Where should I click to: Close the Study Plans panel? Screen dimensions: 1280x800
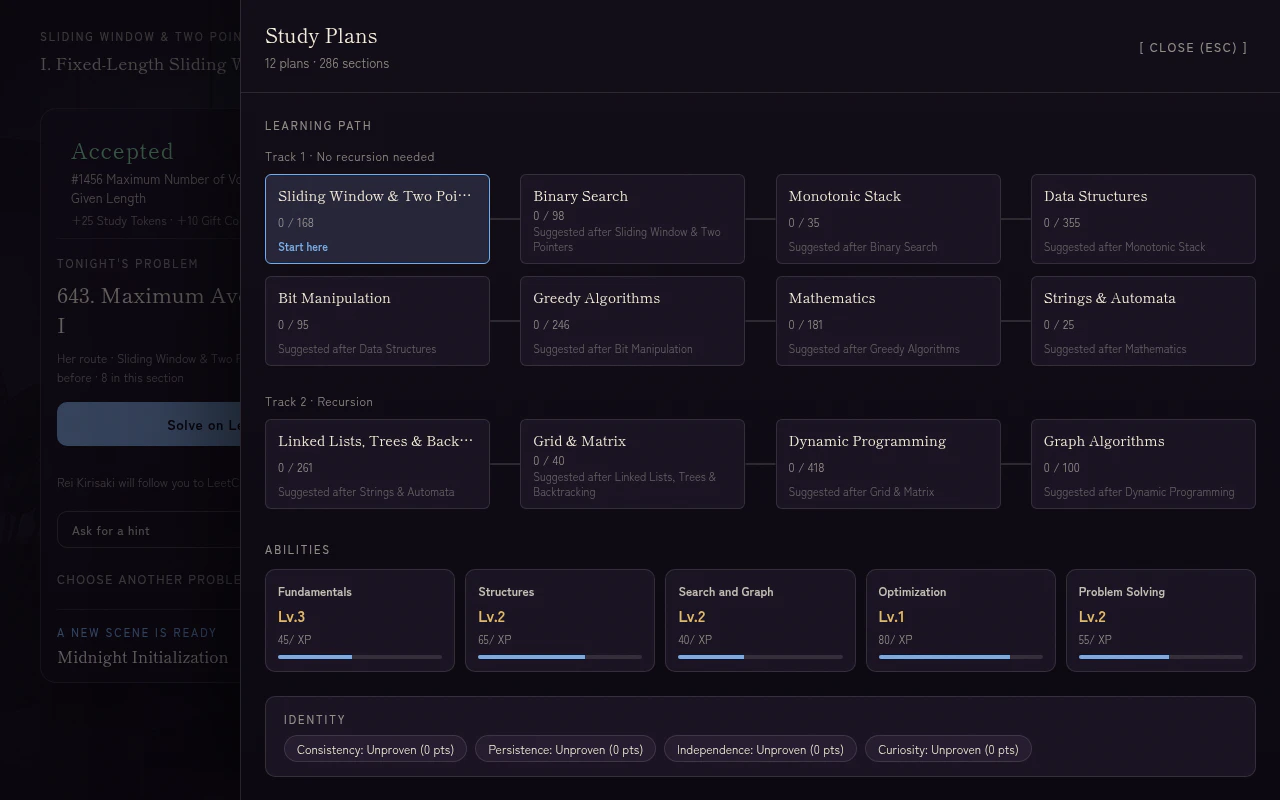[1193, 47]
